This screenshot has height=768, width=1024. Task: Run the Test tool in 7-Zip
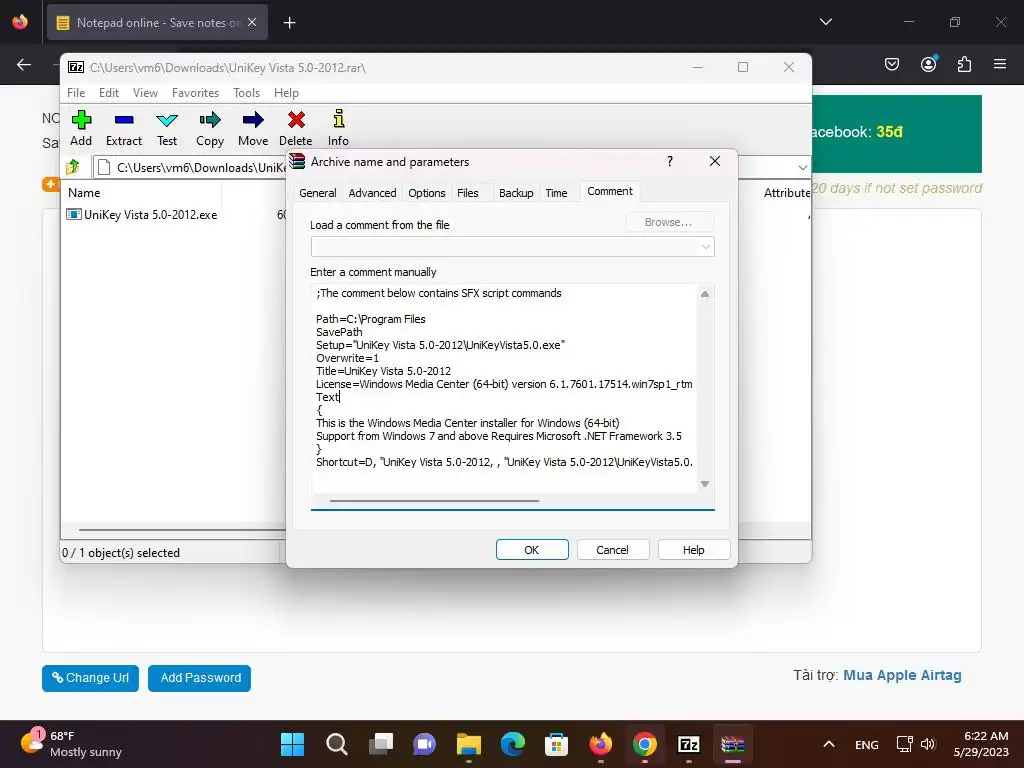tap(167, 128)
